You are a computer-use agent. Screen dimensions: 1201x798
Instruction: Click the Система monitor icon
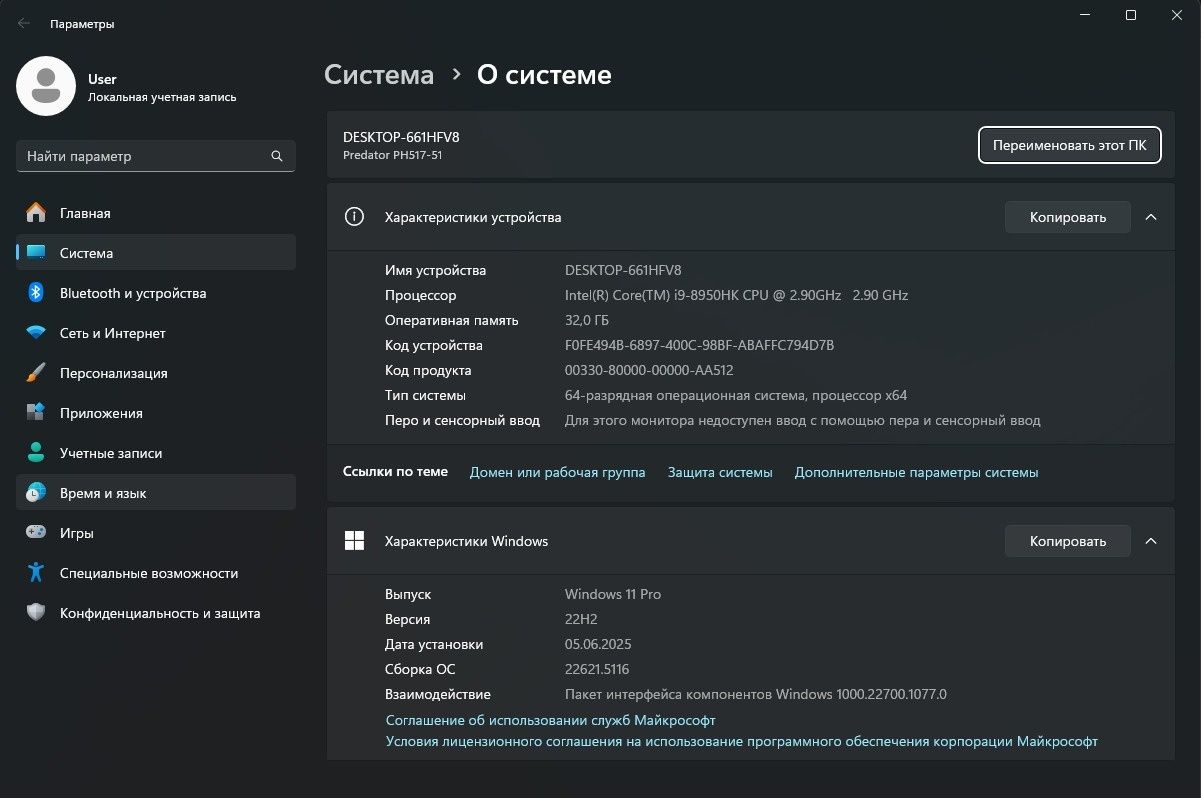click(x=36, y=253)
